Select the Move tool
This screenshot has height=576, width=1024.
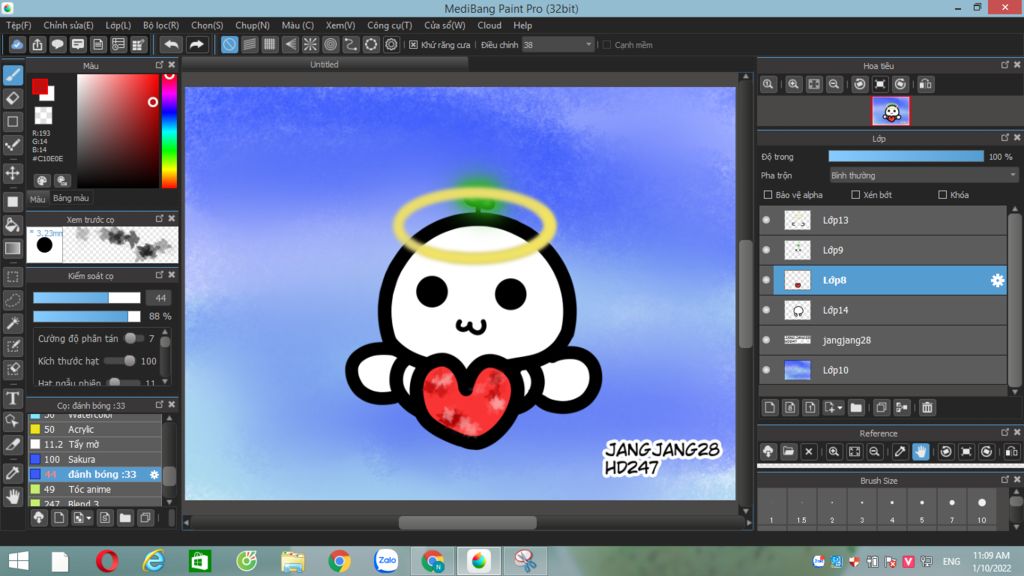[x=12, y=173]
